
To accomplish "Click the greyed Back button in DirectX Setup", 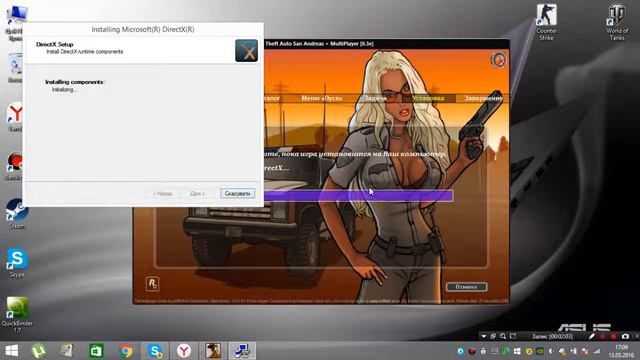I will click(x=162, y=193).
